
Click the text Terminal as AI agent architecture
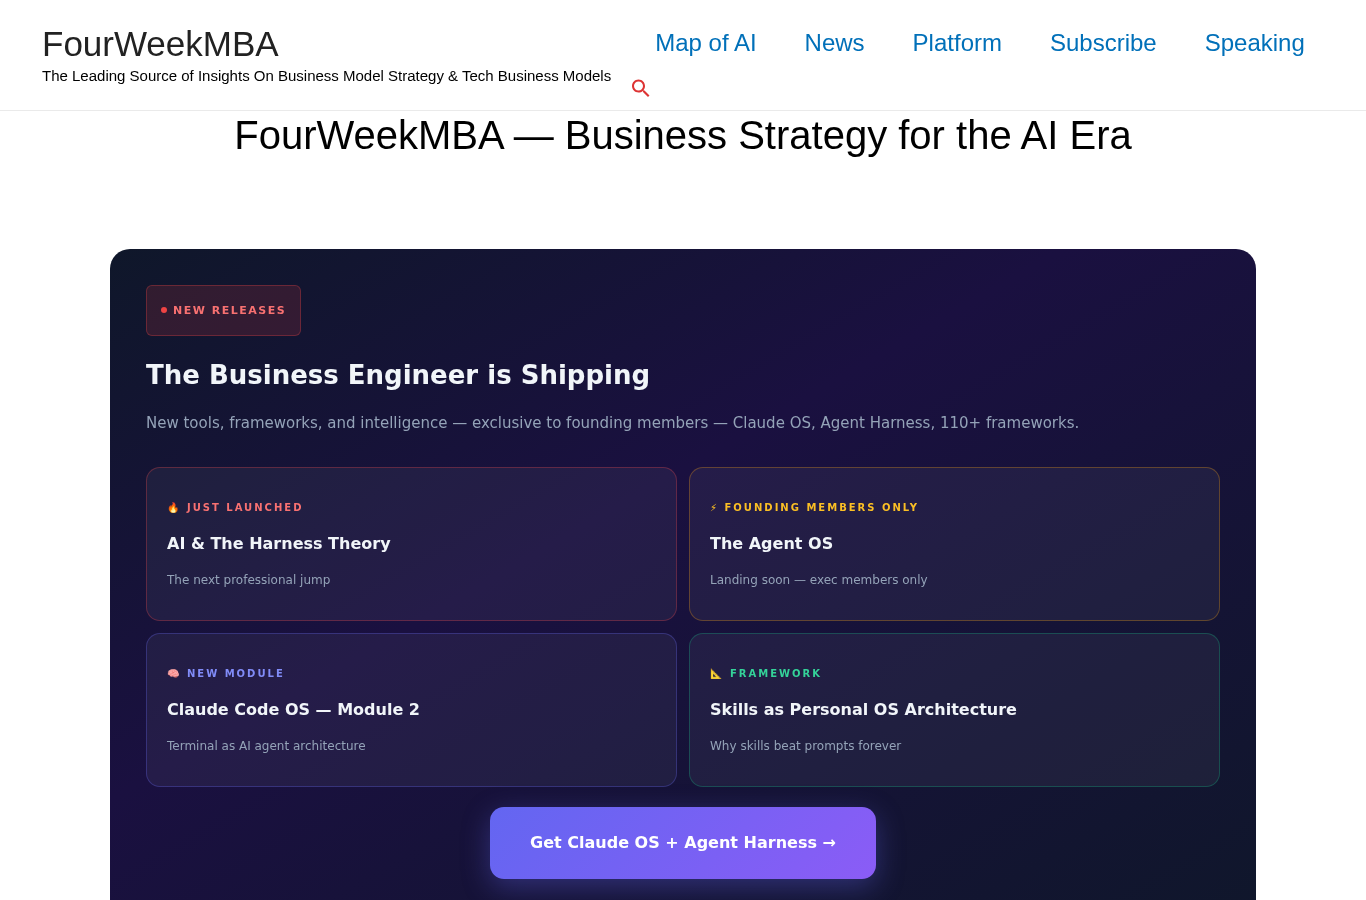[266, 746]
